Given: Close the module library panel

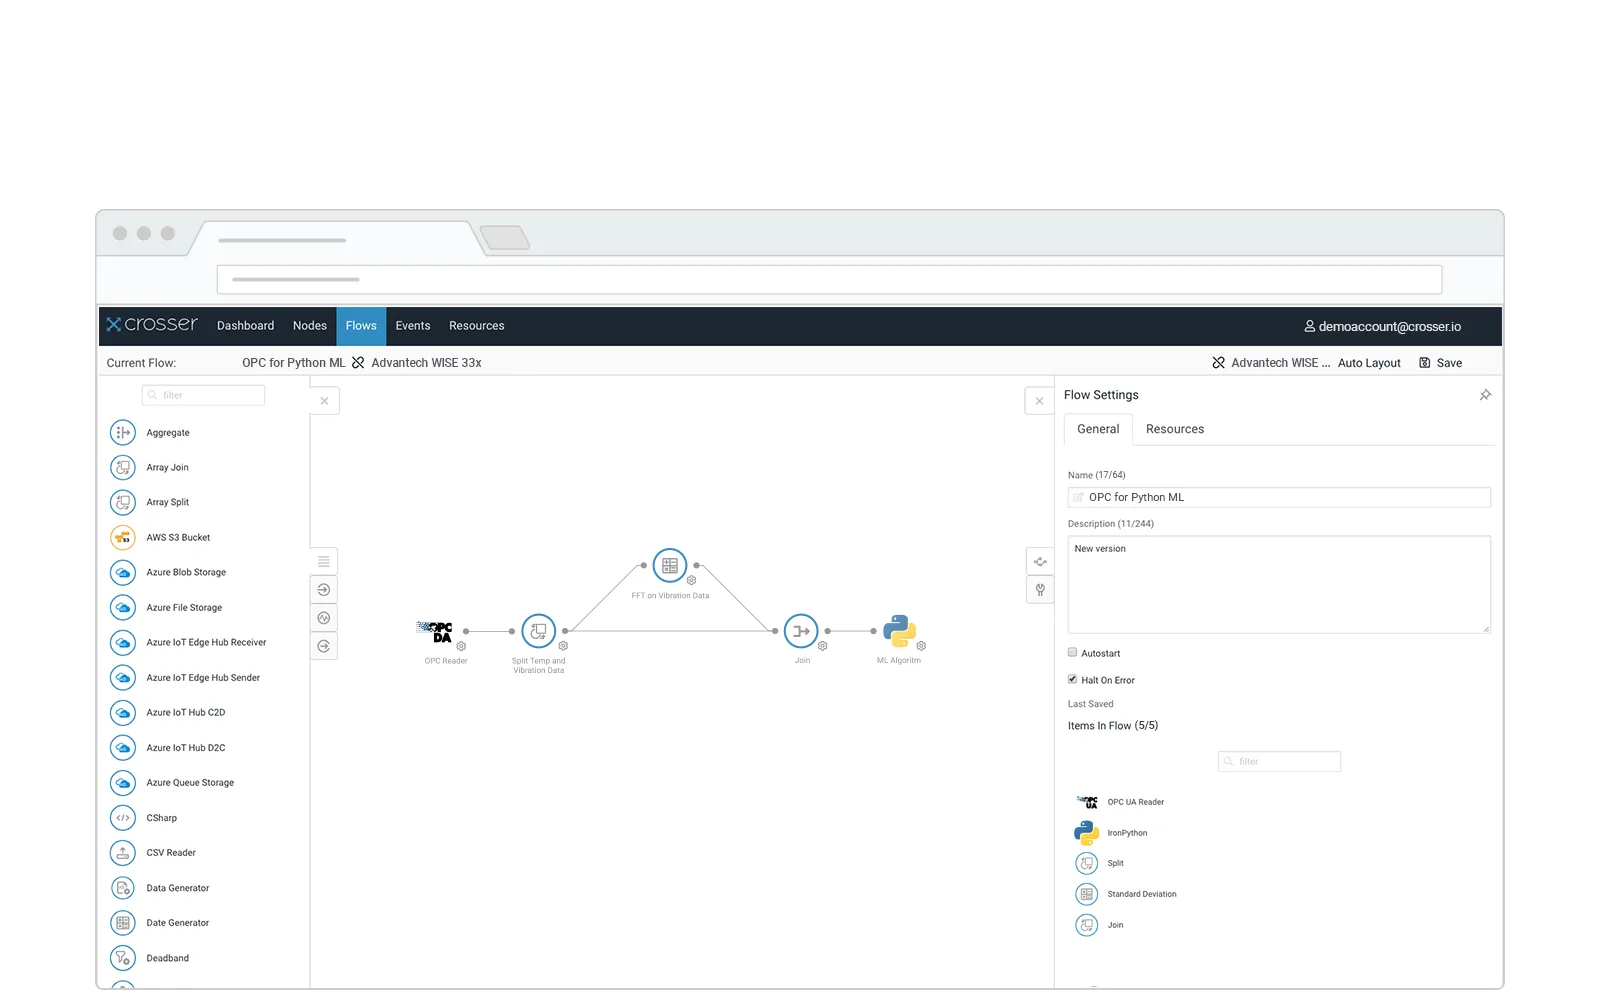Looking at the screenshot, I should (x=324, y=401).
